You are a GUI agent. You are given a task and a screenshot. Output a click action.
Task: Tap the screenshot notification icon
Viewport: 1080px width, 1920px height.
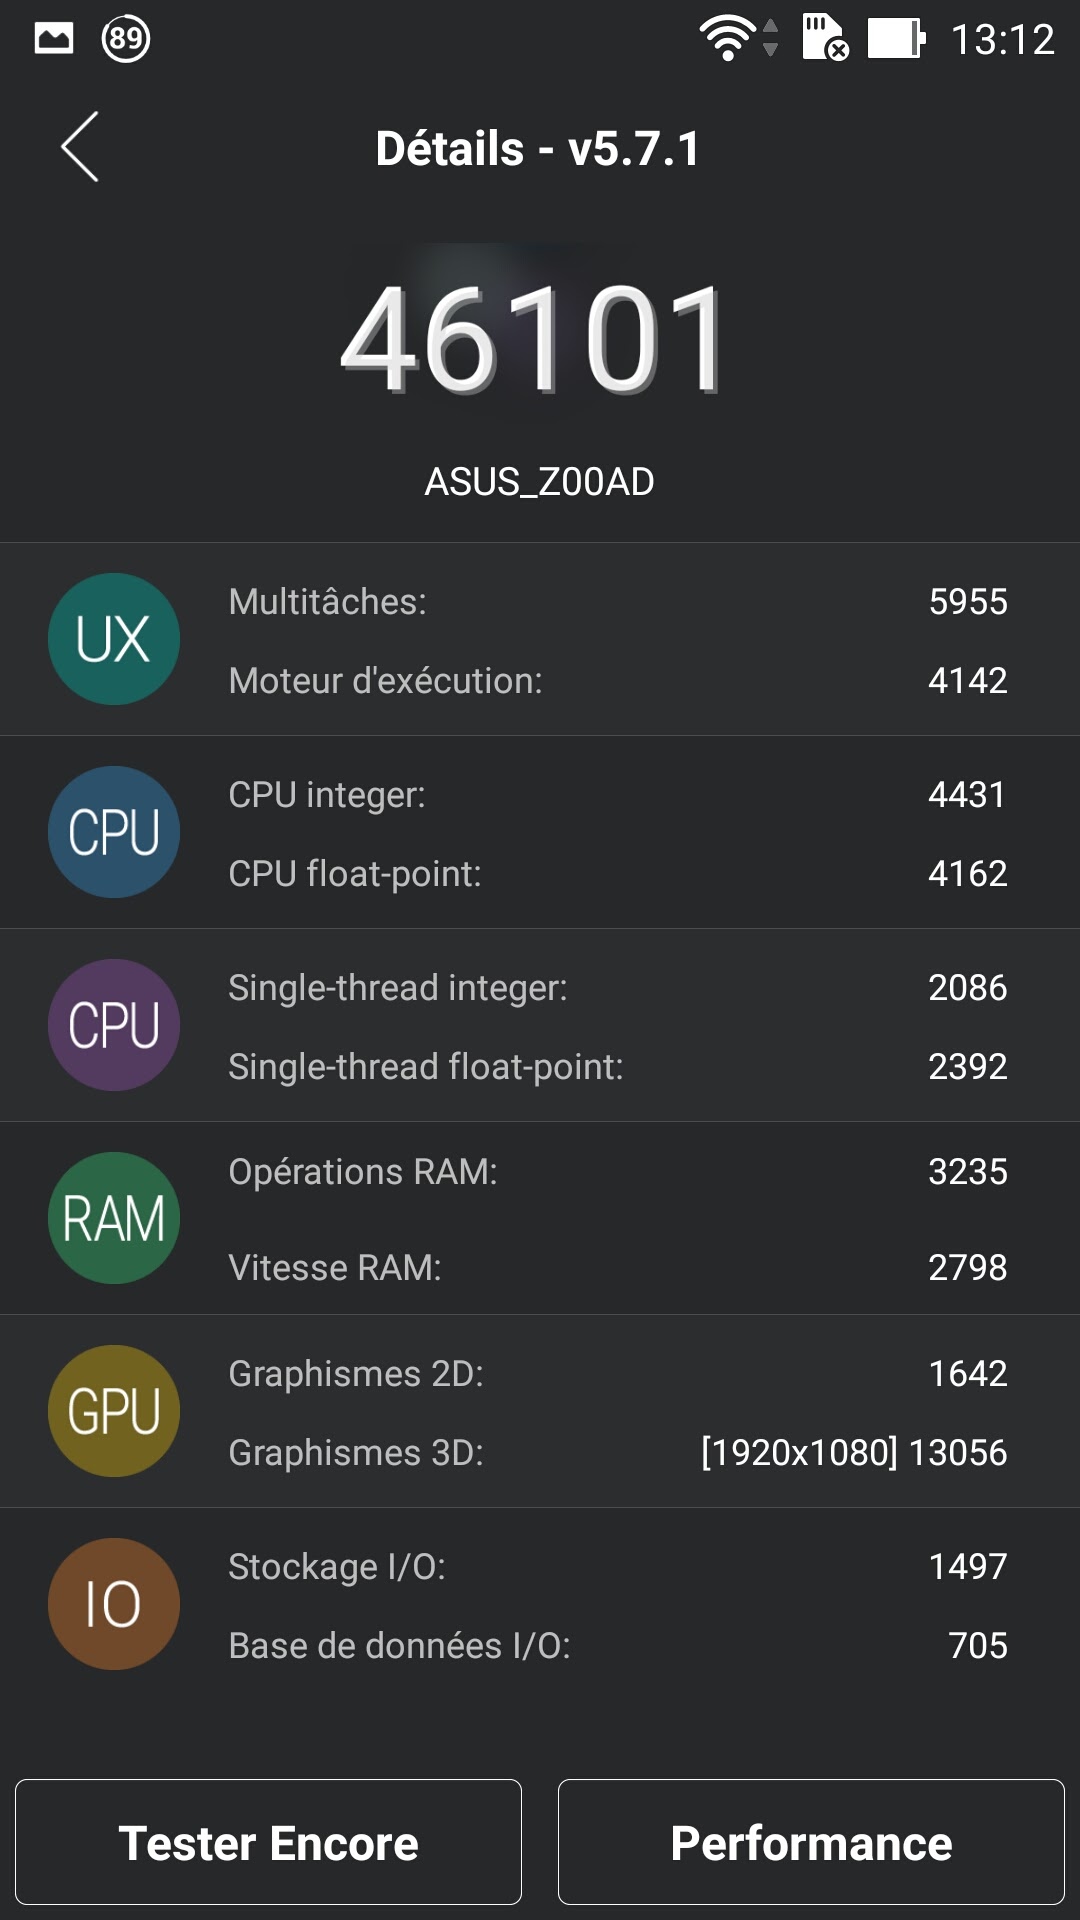(x=54, y=39)
